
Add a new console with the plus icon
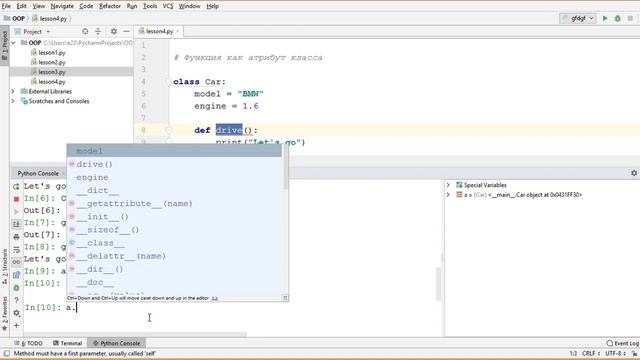pyautogui.click(x=16, y=326)
